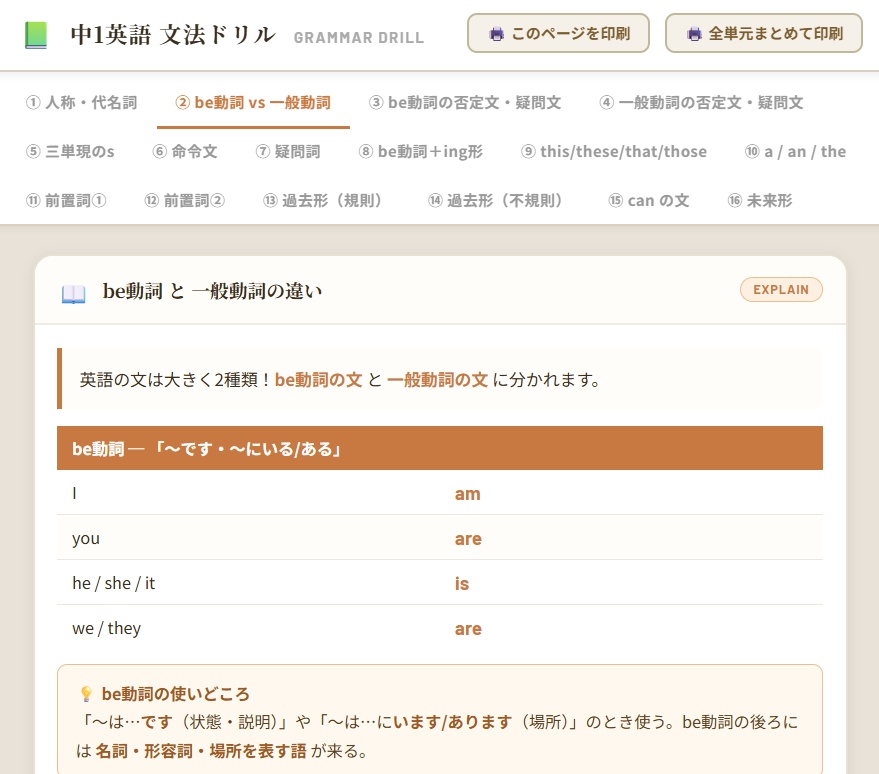Screen dimensions: 879x774
Task: Click the open book icon beside be動詞 heading
Action: tap(73, 293)
